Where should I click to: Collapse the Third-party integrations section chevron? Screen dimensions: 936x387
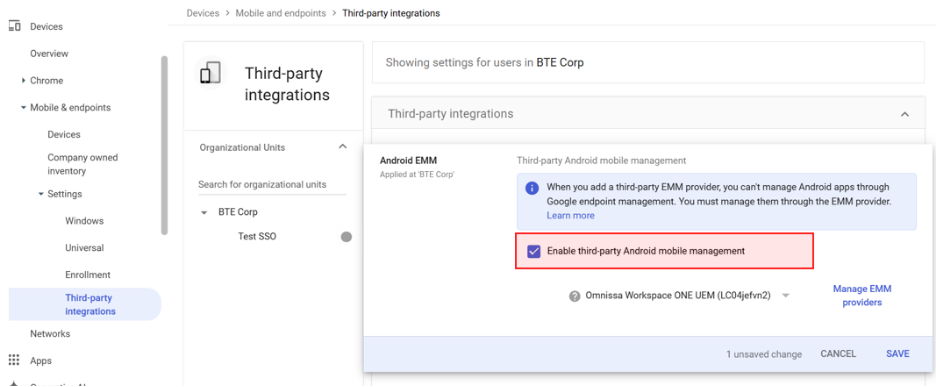click(x=905, y=113)
